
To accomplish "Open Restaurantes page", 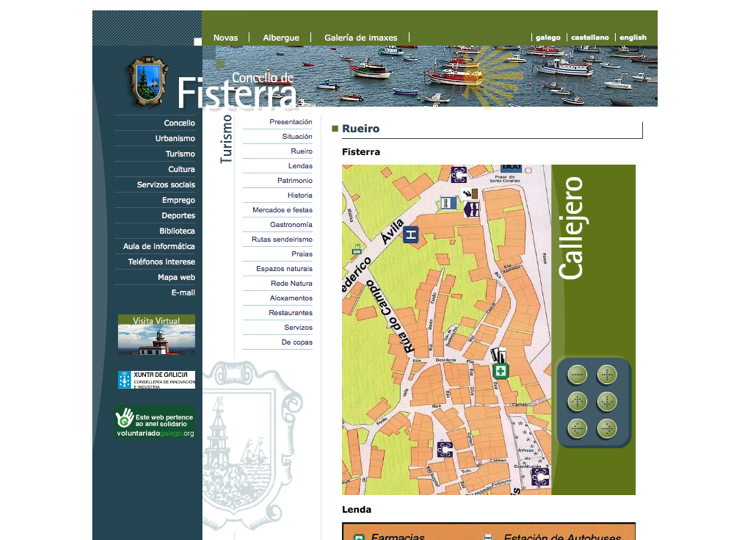I will 290,313.
